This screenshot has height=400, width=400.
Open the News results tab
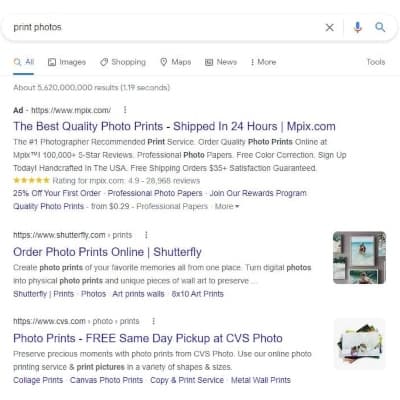tap(221, 62)
